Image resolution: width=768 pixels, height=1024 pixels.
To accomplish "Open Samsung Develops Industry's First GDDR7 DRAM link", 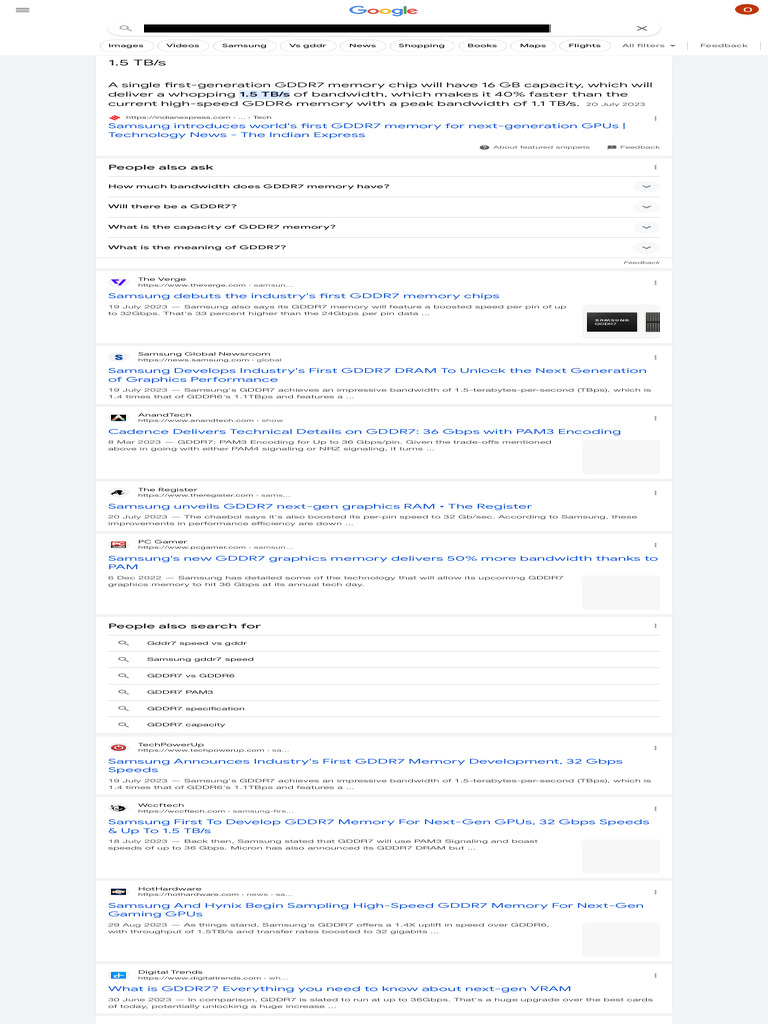I will [377, 375].
